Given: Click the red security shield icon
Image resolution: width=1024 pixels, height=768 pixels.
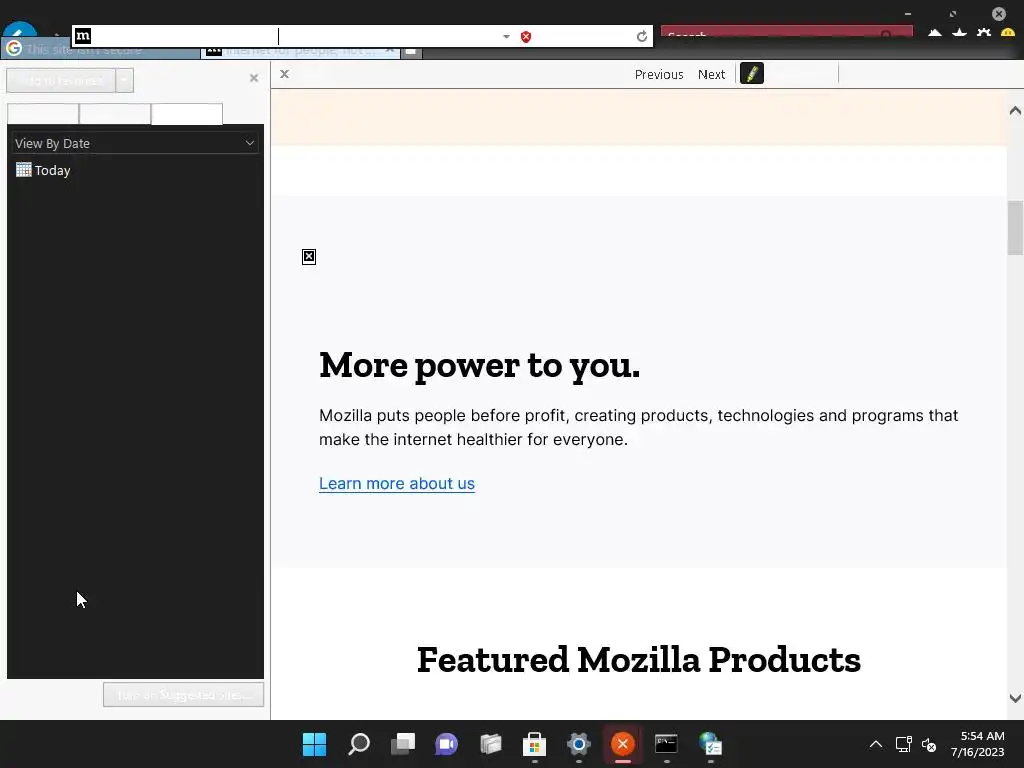Looking at the screenshot, I should [526, 37].
